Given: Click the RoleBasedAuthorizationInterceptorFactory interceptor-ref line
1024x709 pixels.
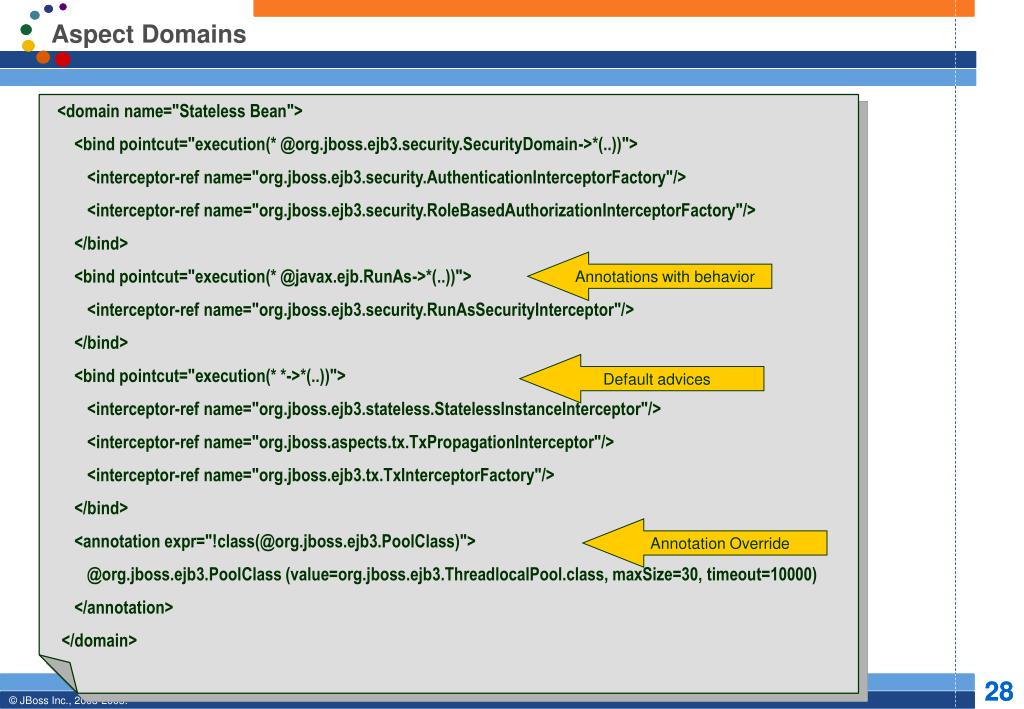Looking at the screenshot, I should [421, 211].
